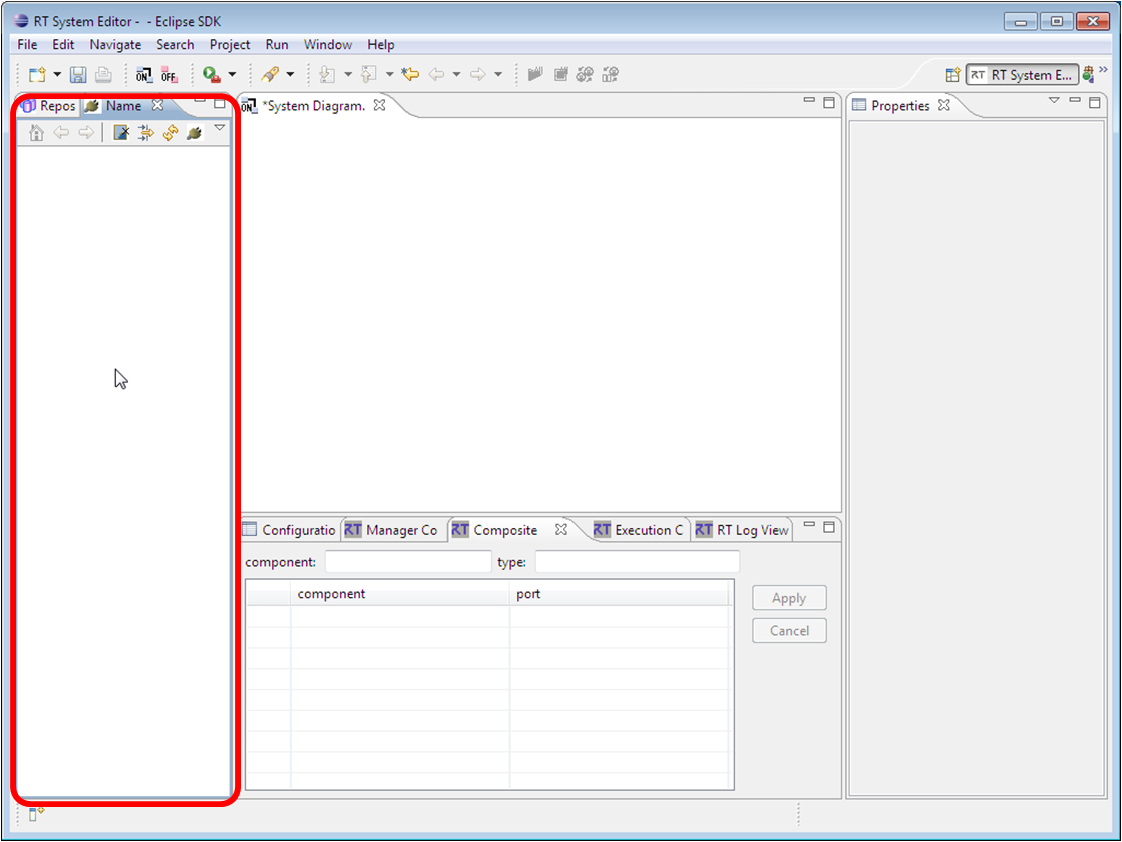This screenshot has height=842, width=1122.
Task: Click the third grayed gear toolbar icon
Action: pyautogui.click(x=585, y=74)
